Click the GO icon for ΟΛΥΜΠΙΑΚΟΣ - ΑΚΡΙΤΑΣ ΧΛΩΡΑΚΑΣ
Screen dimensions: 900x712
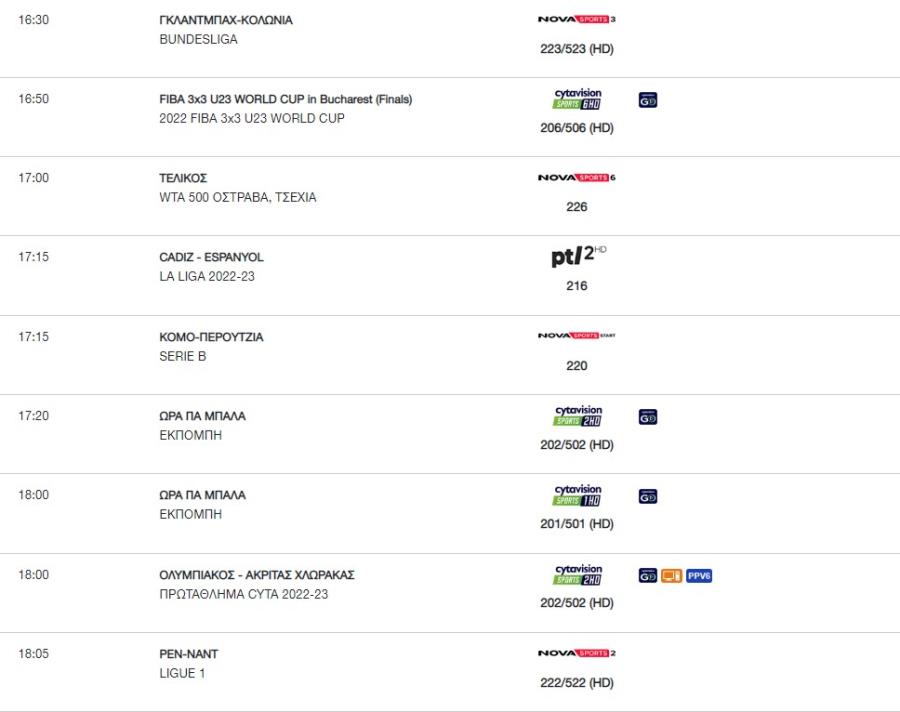coord(647,575)
